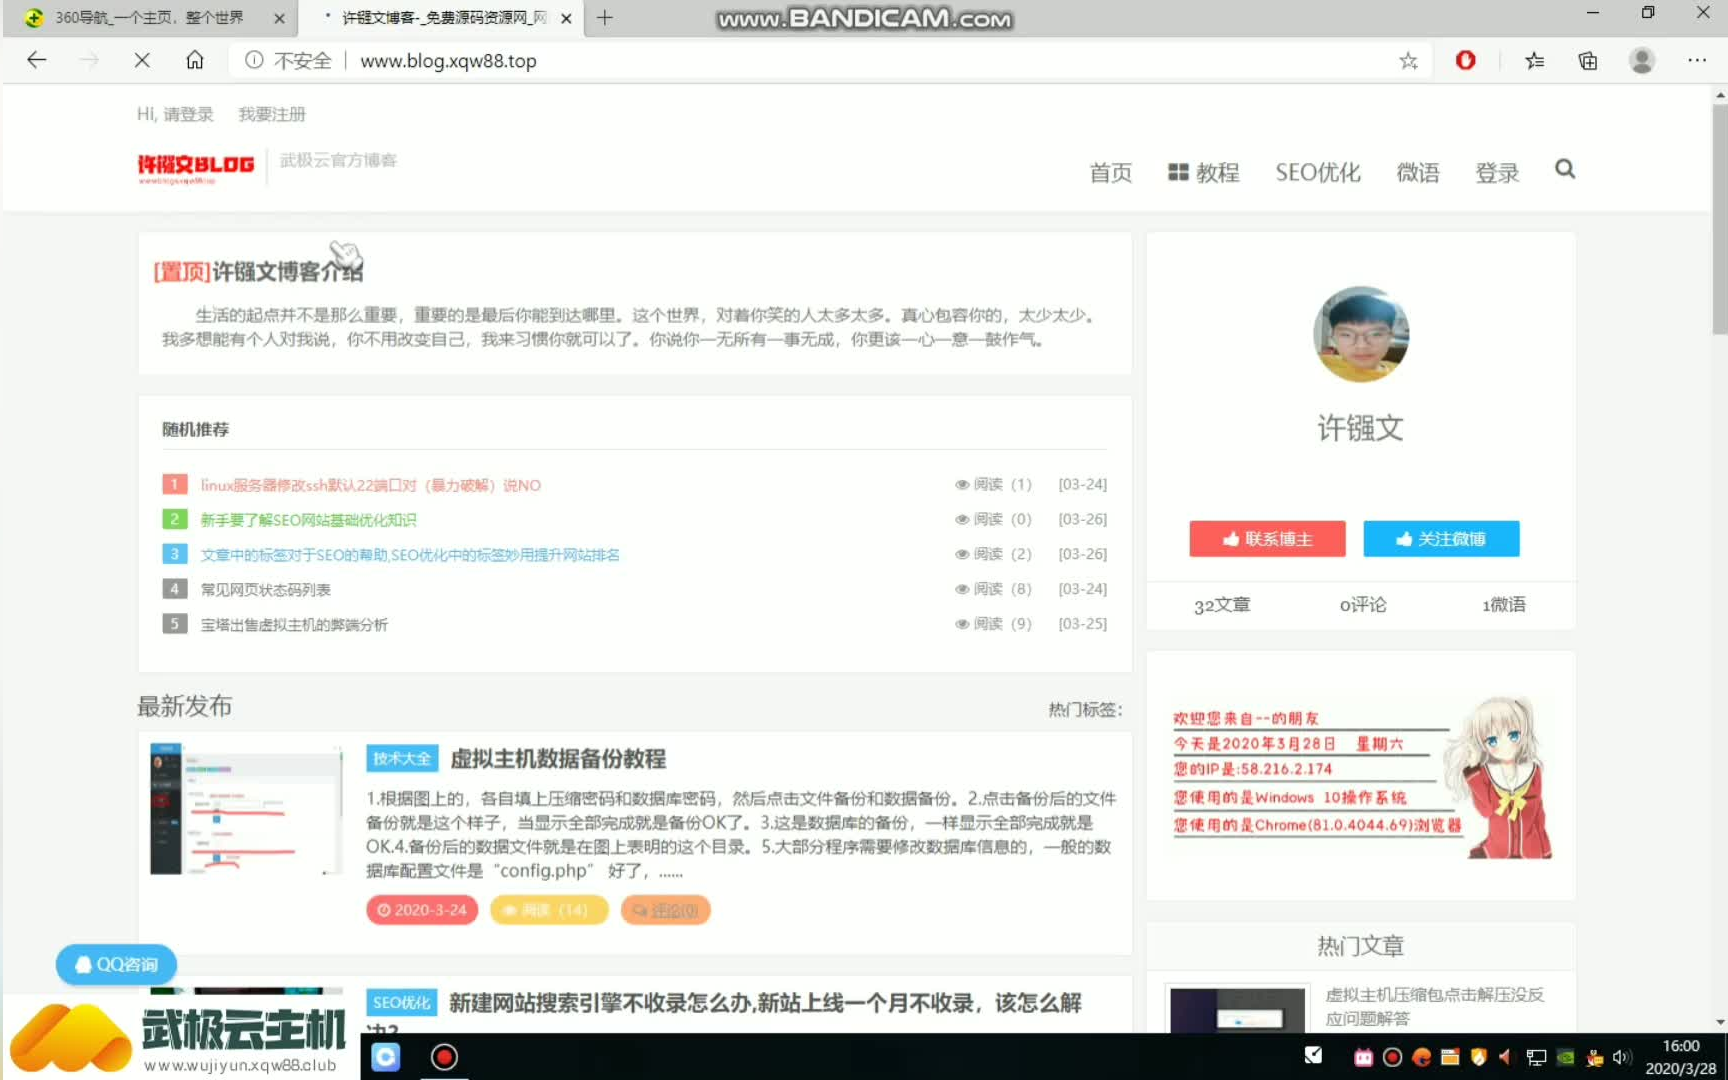Image resolution: width=1728 pixels, height=1080 pixels.
Task: Open the blog search magnifier
Action: click(1565, 169)
